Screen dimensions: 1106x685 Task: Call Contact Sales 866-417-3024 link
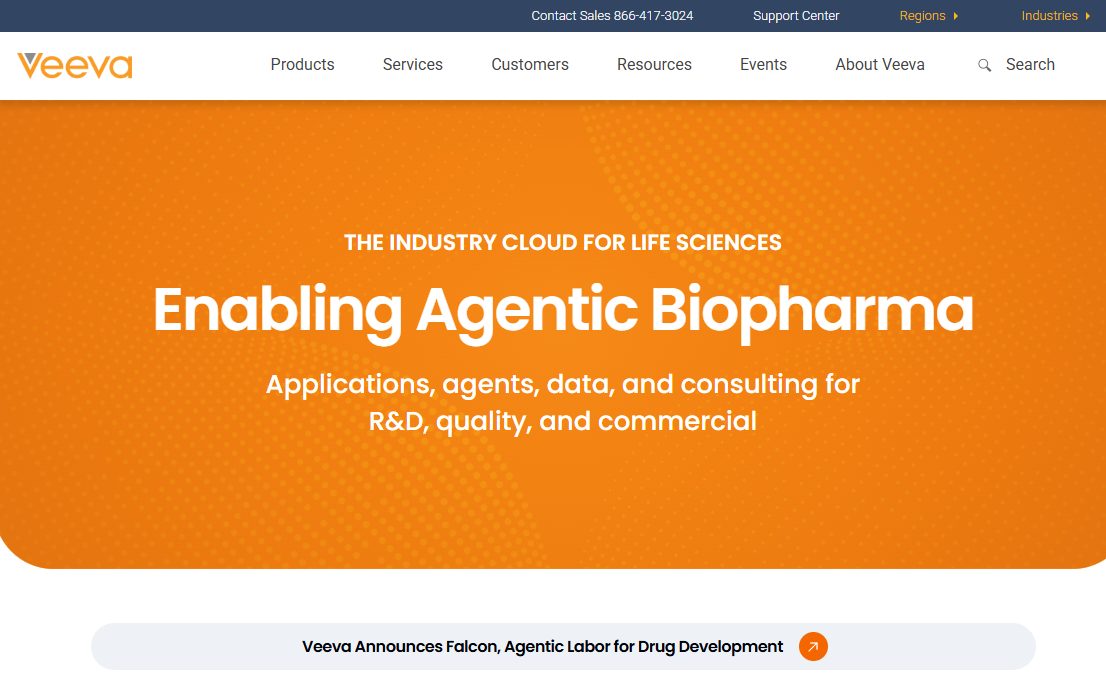tap(612, 16)
